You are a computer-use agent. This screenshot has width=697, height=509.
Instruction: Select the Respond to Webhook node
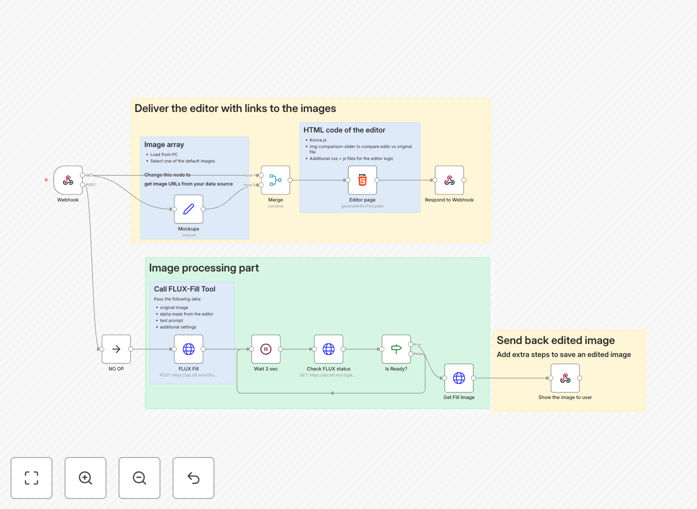coord(449,180)
